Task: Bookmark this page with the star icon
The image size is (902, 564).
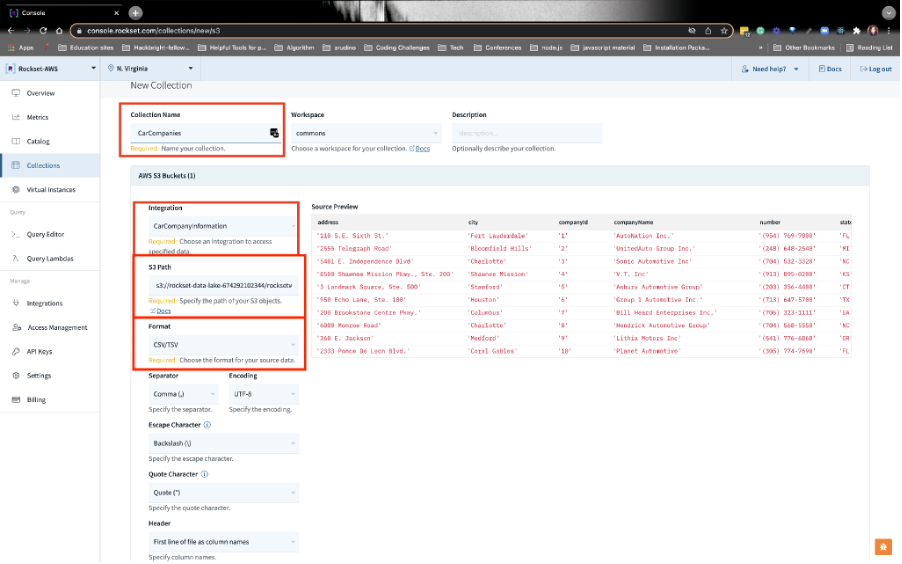Action: pos(724,31)
